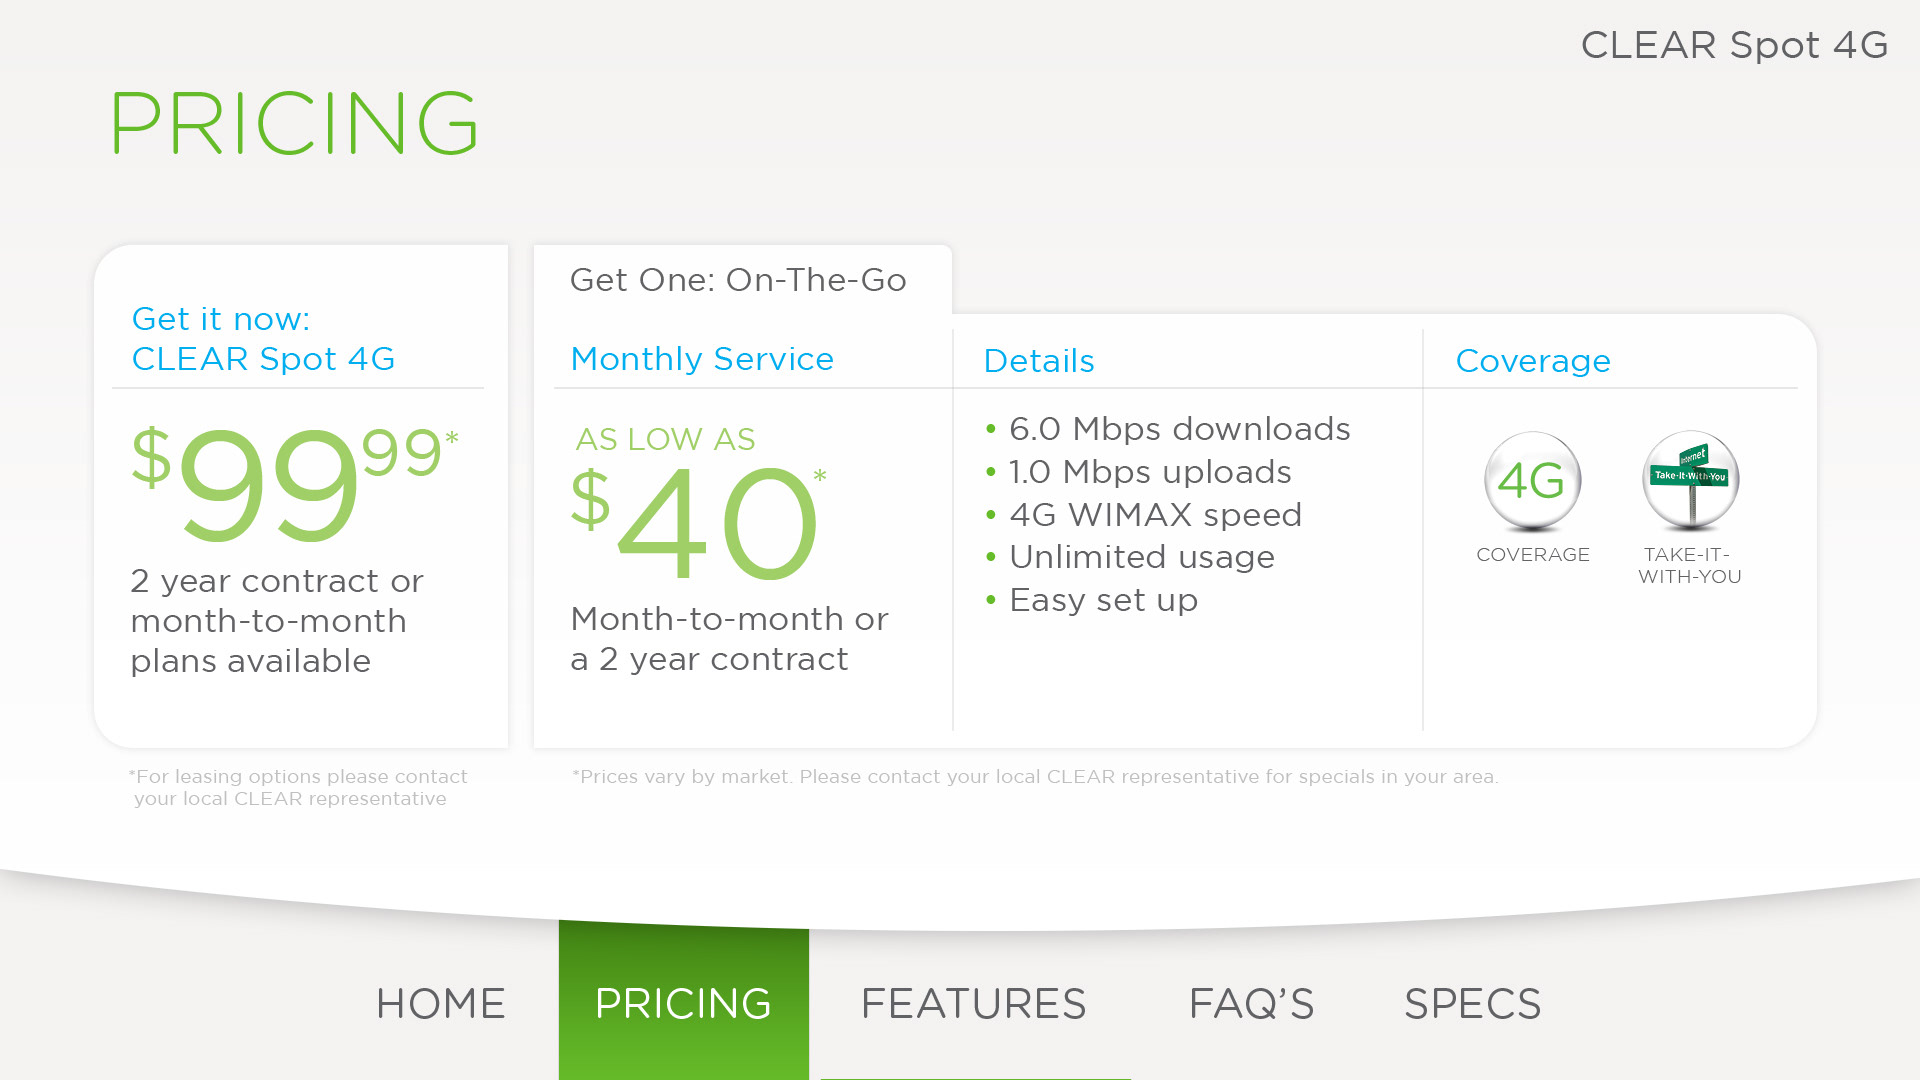
Task: Open the SPECS tab
Action: click(1472, 1003)
